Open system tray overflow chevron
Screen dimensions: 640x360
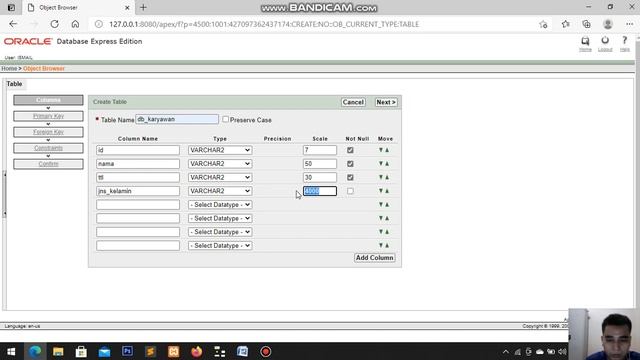pos(506,351)
